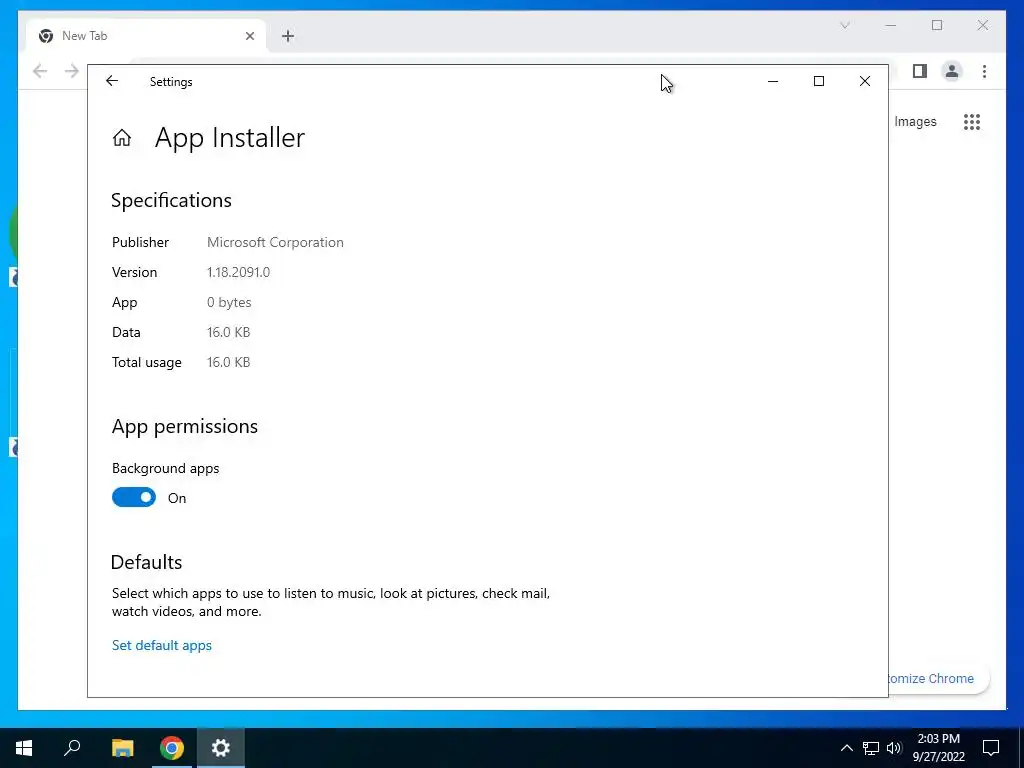Select Settings gear in taskbar
The height and width of the screenshot is (768, 1024).
tap(221, 748)
